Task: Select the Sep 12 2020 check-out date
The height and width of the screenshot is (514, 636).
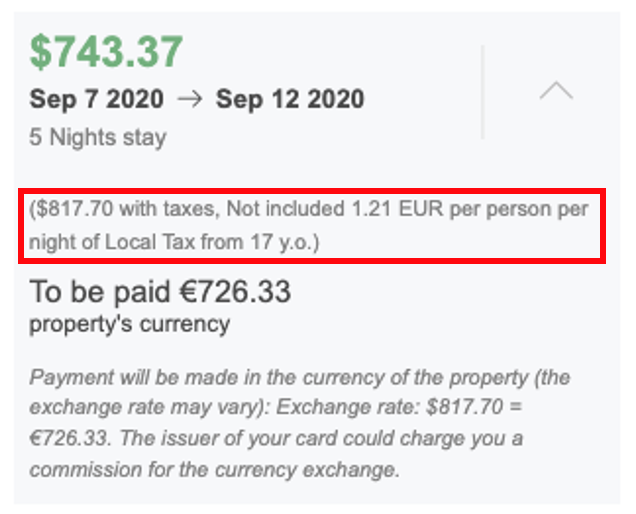Action: tap(290, 99)
